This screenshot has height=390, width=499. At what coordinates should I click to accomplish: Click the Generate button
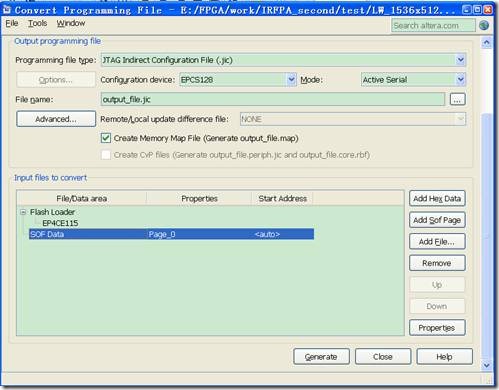[x=321, y=357]
